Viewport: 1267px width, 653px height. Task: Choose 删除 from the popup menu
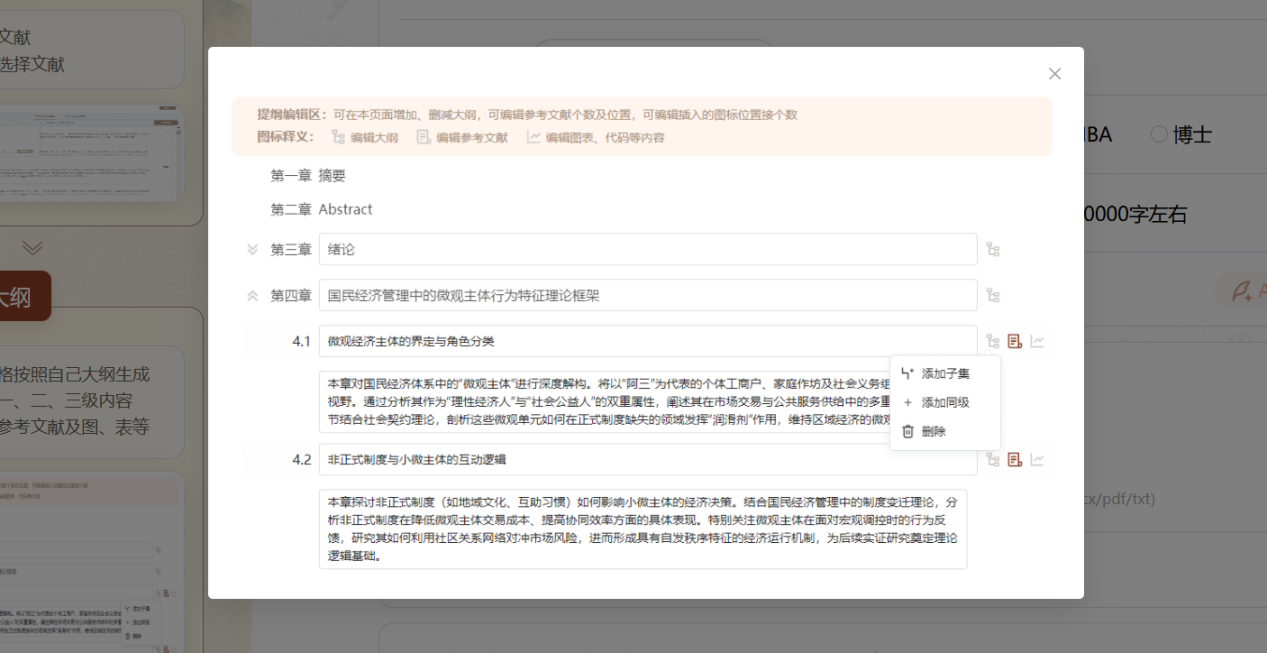(x=945, y=432)
